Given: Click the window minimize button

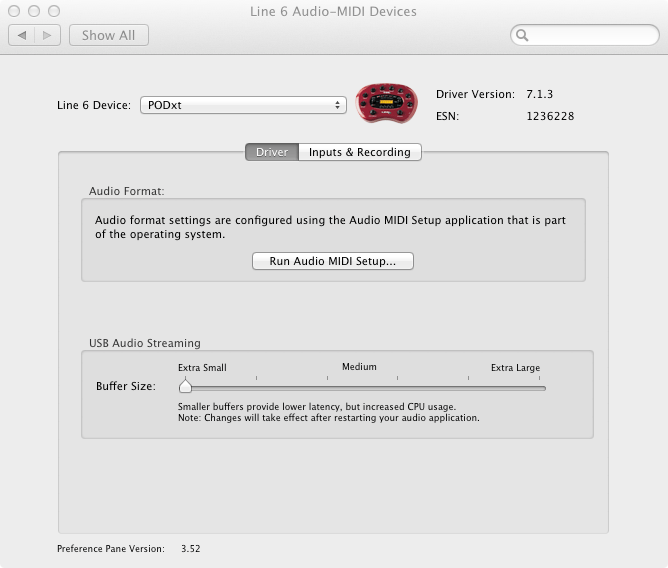Looking at the screenshot, I should tap(34, 11).
